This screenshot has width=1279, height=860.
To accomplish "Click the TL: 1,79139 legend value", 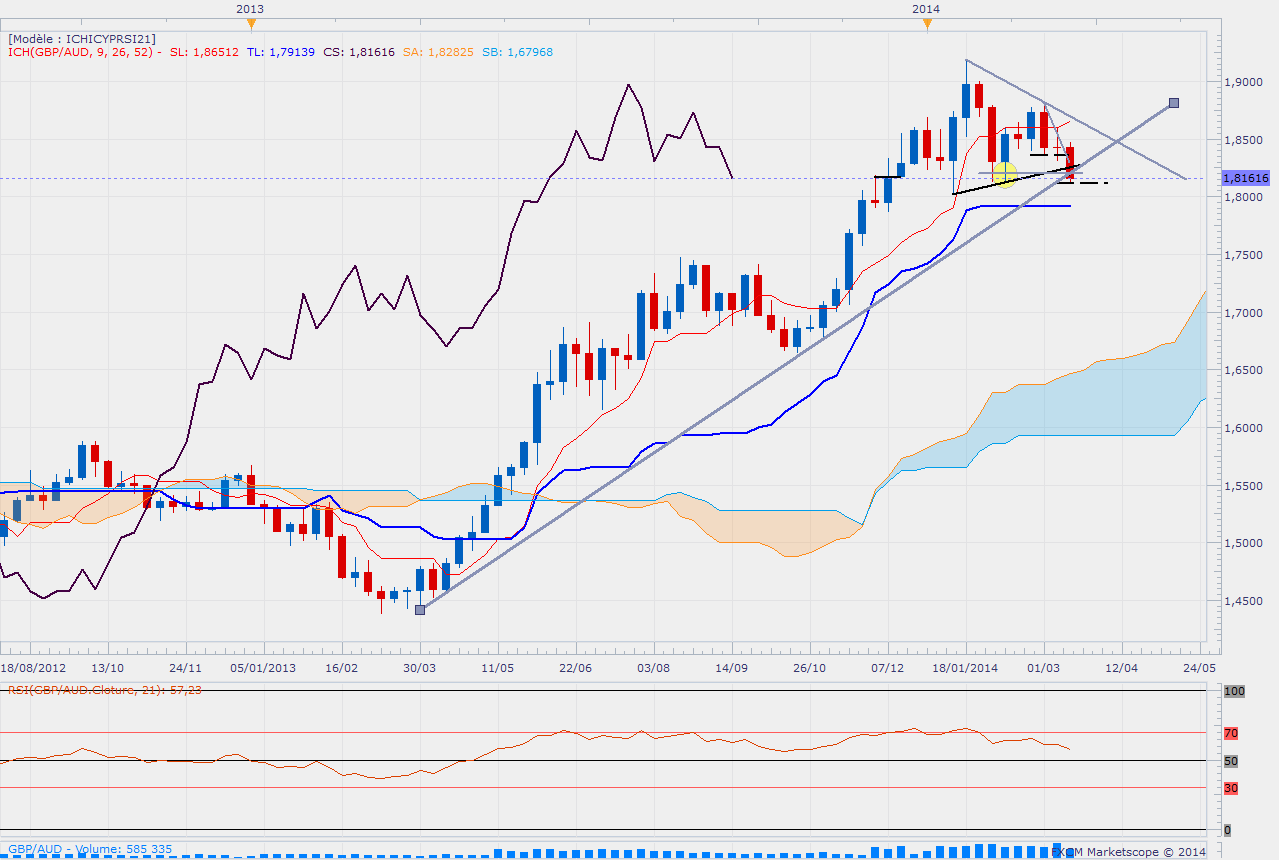I will (x=280, y=52).
